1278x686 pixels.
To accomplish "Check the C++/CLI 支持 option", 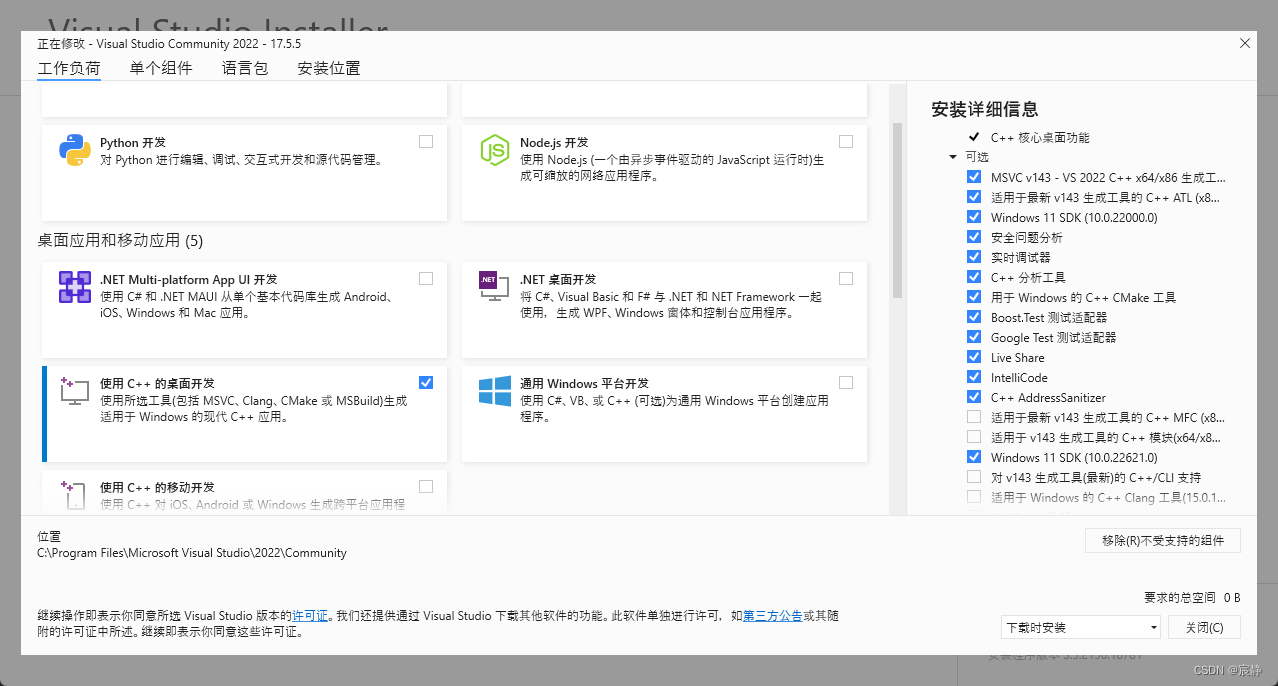I will point(974,477).
